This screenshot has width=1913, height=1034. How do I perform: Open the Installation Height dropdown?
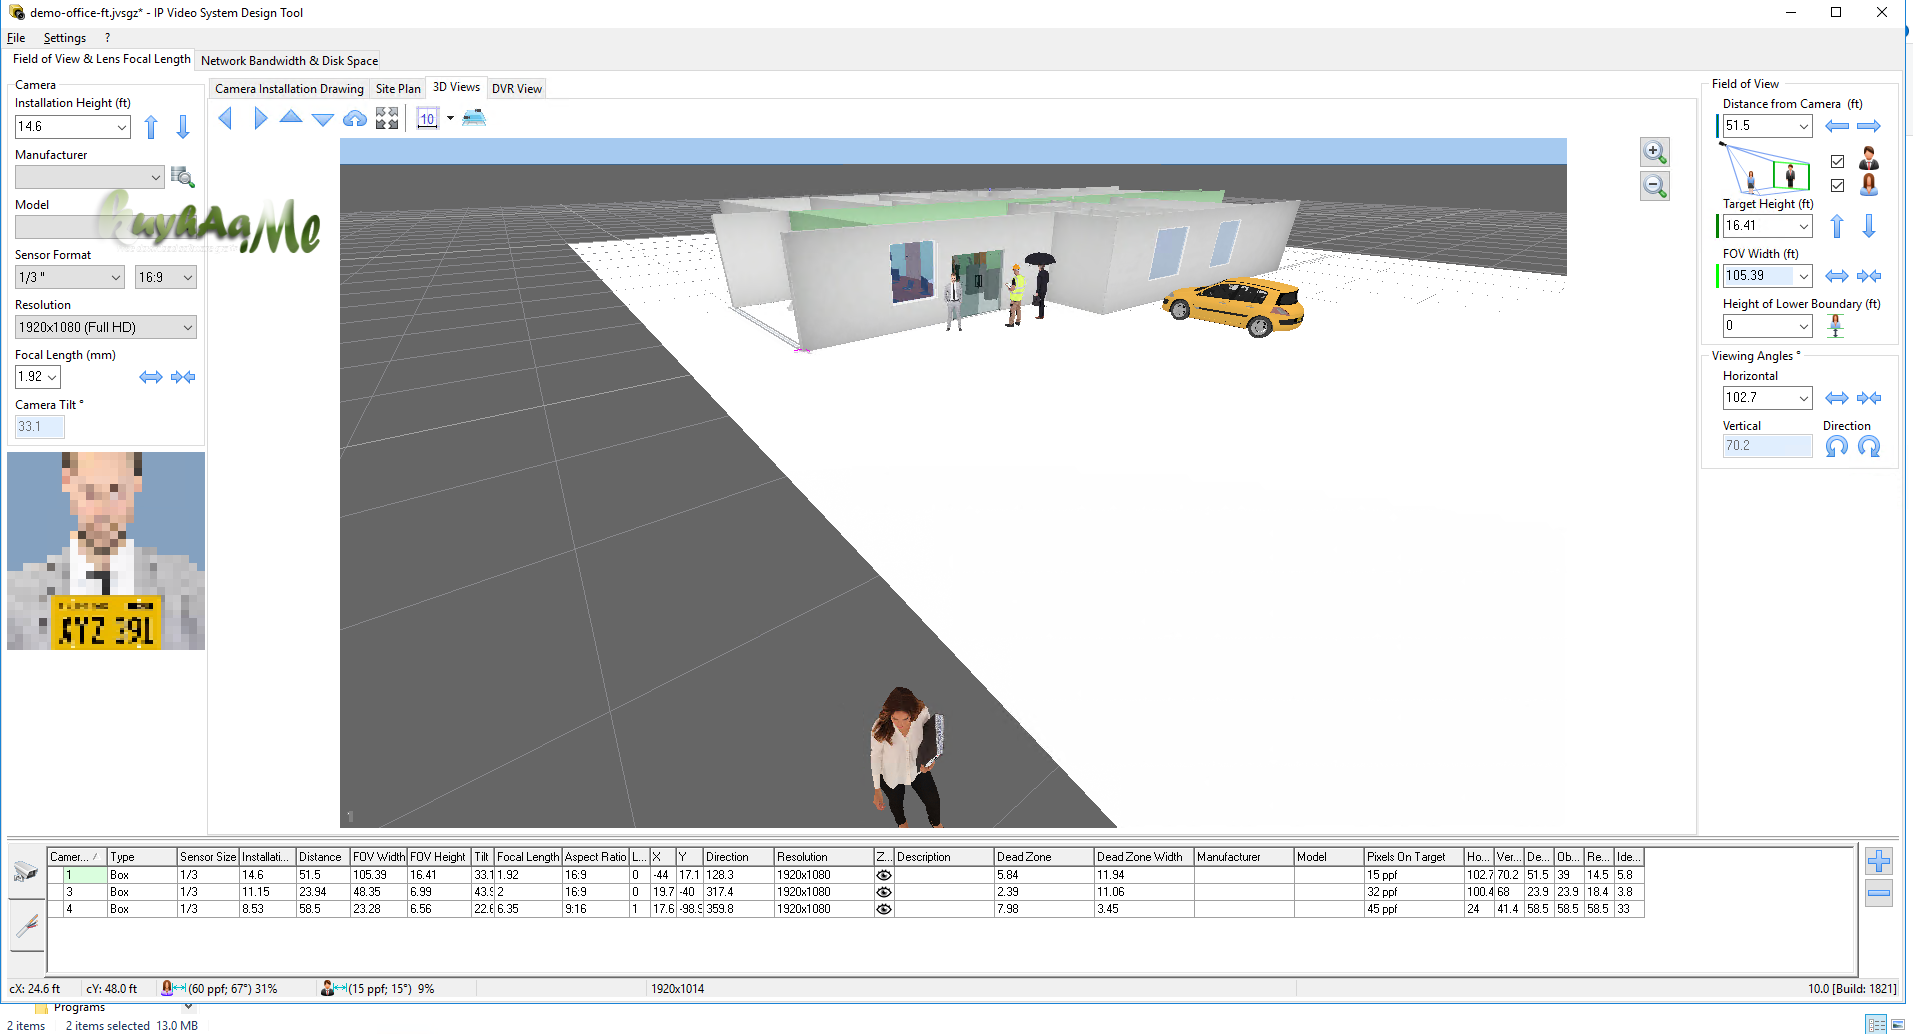pyautogui.click(x=122, y=127)
